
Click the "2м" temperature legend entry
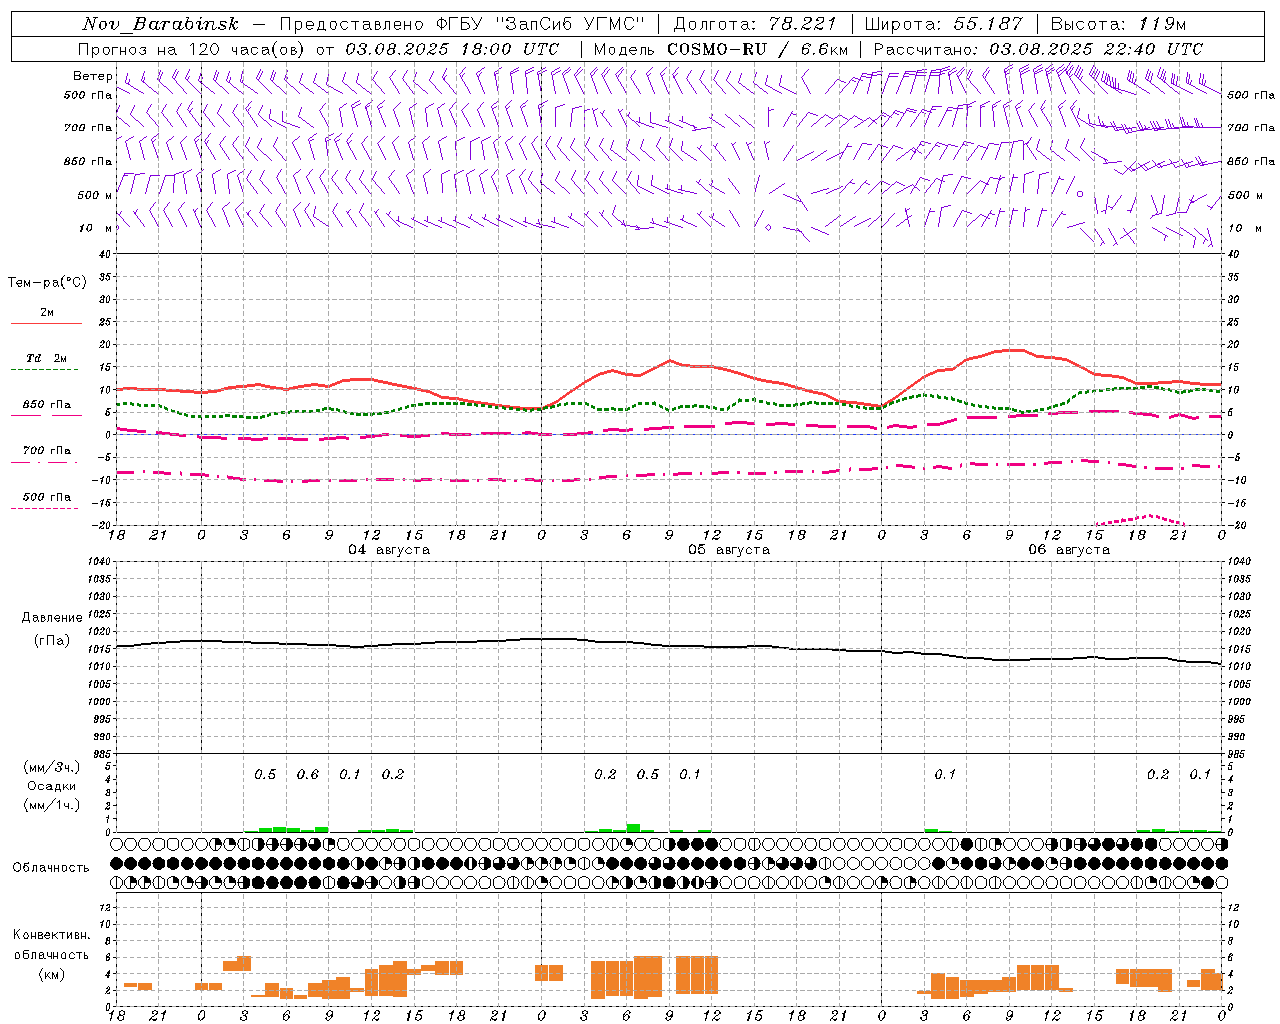point(47,312)
